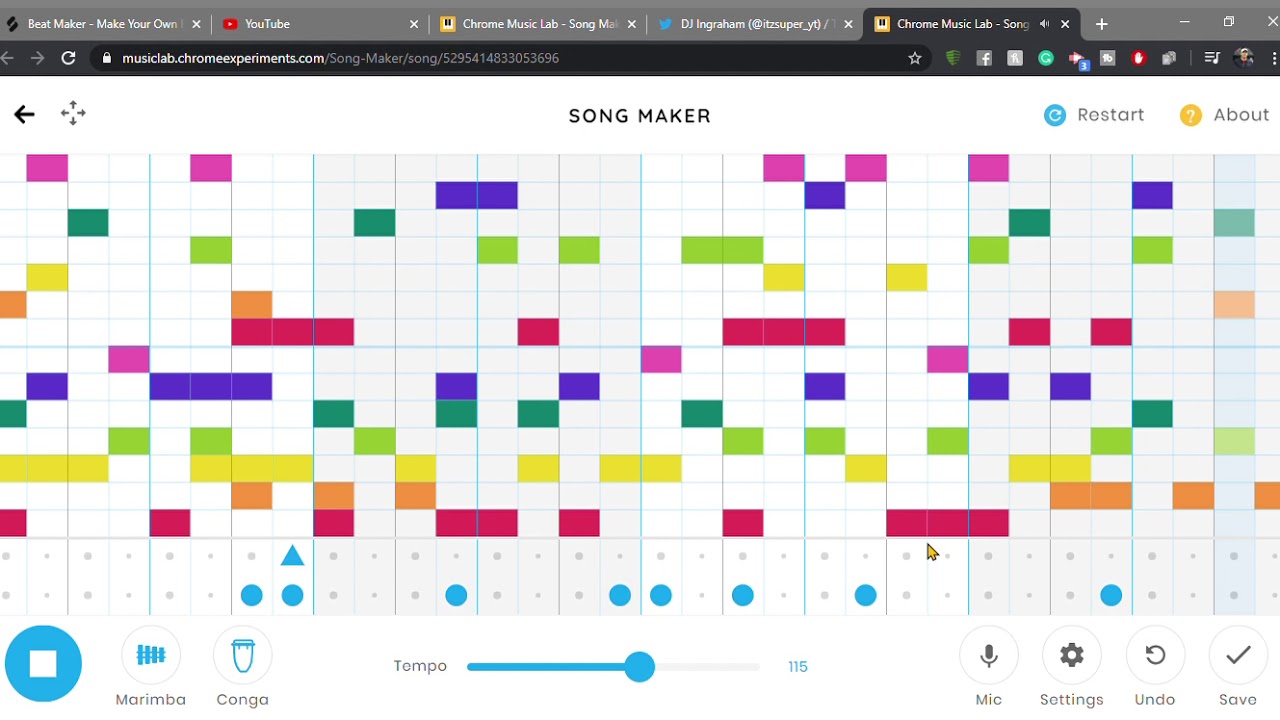
Task: Open the copy pages extension icon
Action: tap(1169, 58)
